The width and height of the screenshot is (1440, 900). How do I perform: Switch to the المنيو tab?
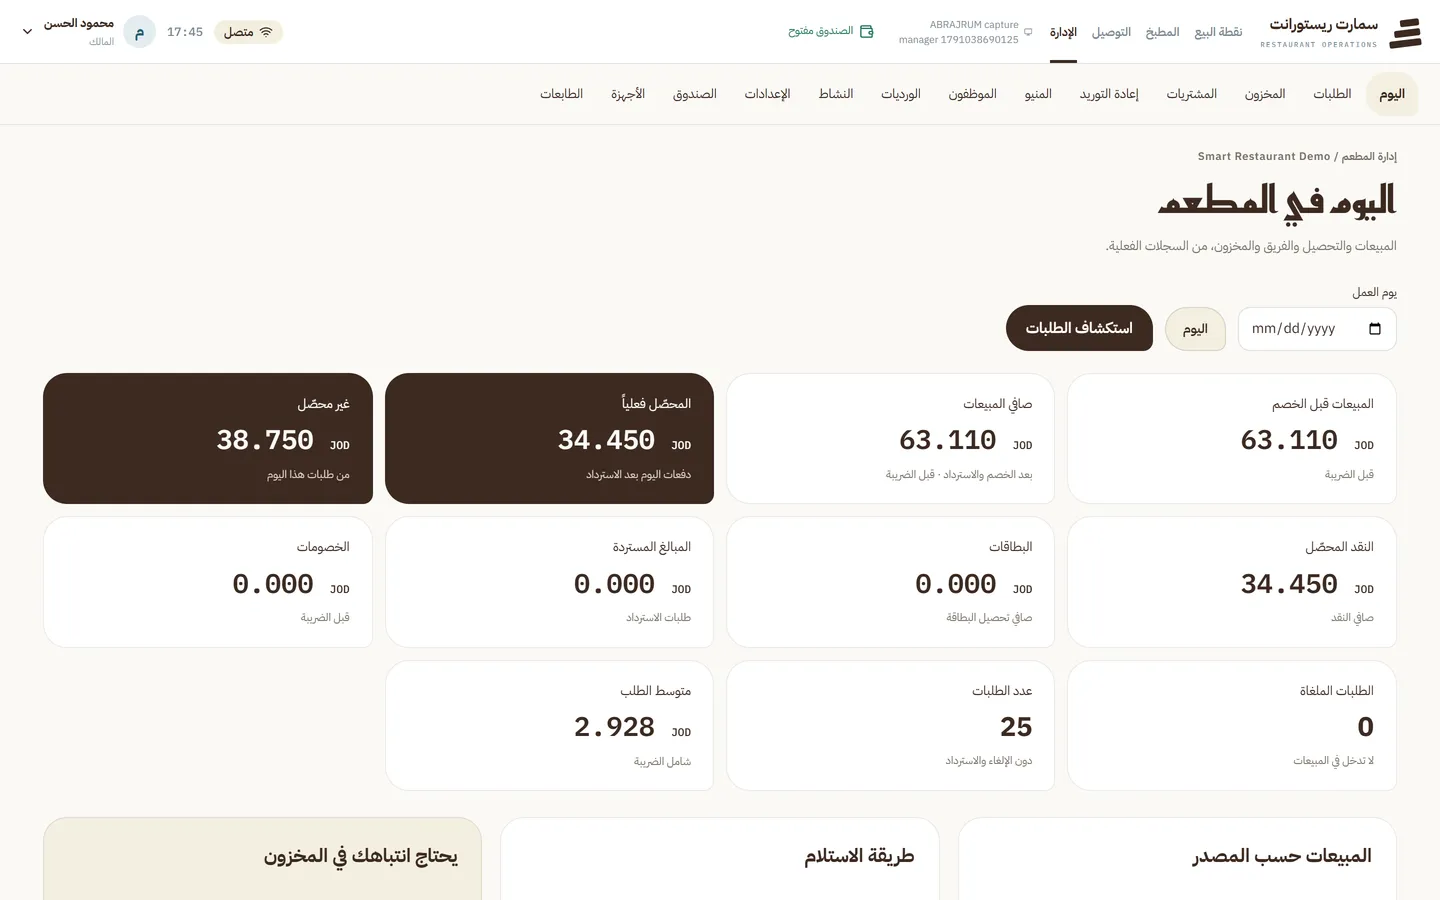[1038, 94]
